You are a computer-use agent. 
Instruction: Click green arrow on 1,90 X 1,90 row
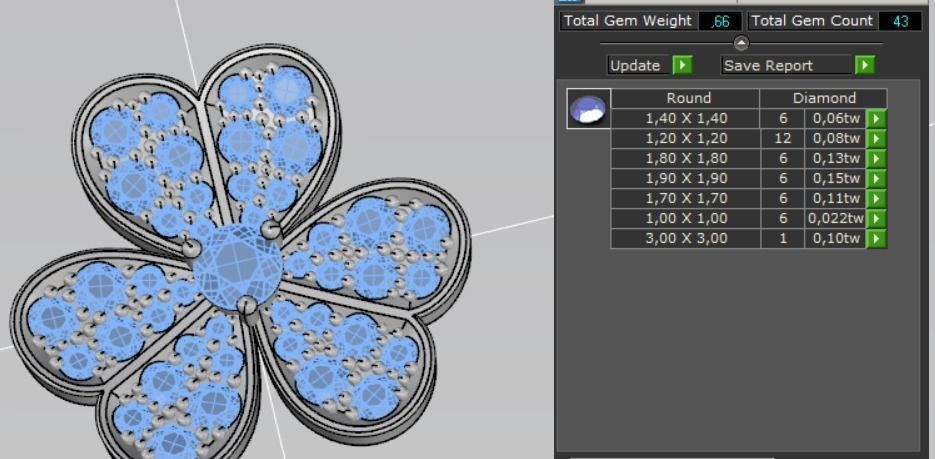[x=876, y=178]
